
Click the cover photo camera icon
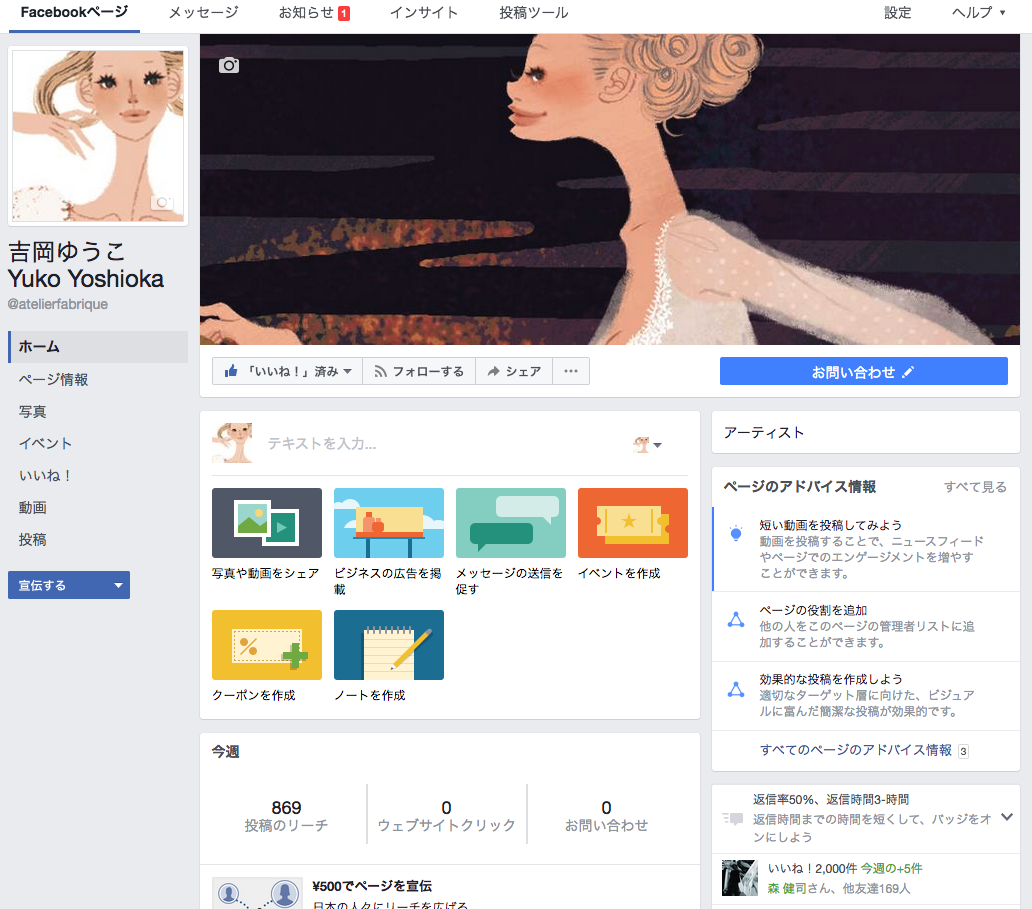click(229, 65)
